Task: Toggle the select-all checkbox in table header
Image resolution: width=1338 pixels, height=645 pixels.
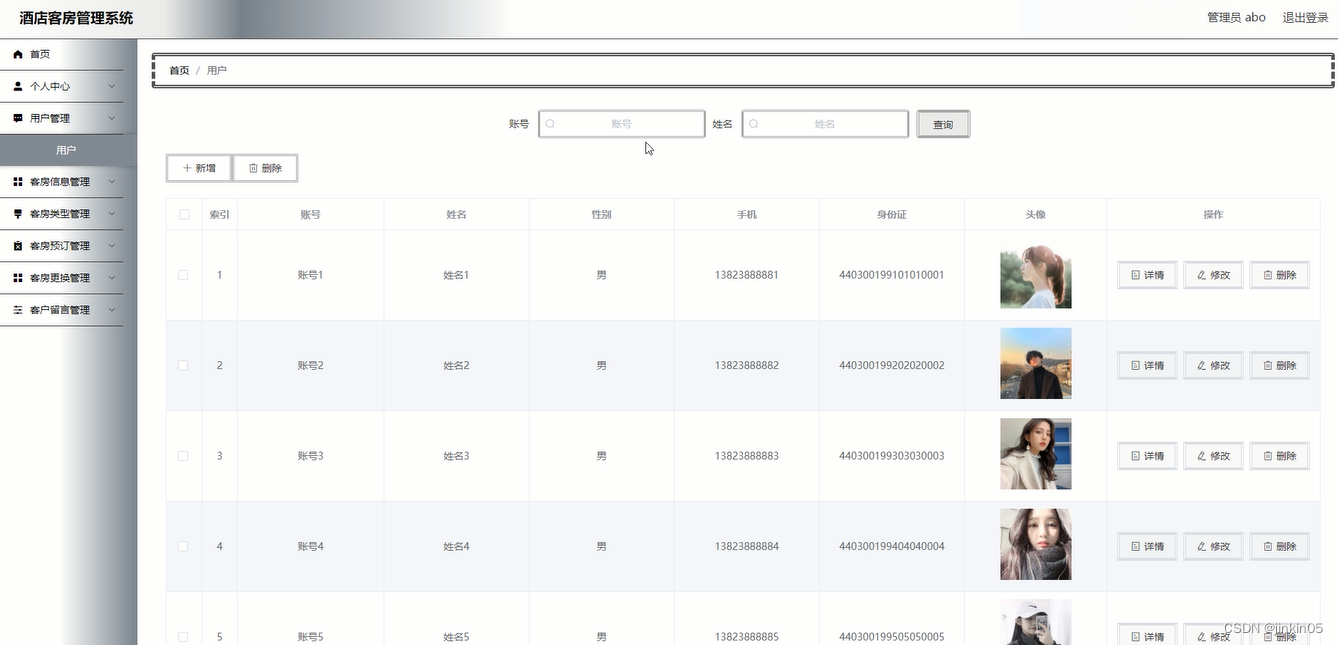Action: pos(183,214)
